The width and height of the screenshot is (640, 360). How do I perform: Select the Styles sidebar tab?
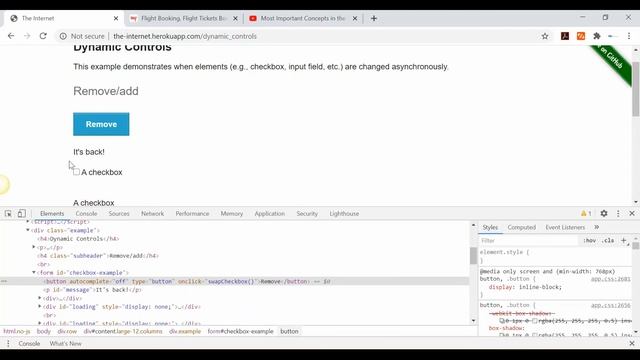[490, 227]
